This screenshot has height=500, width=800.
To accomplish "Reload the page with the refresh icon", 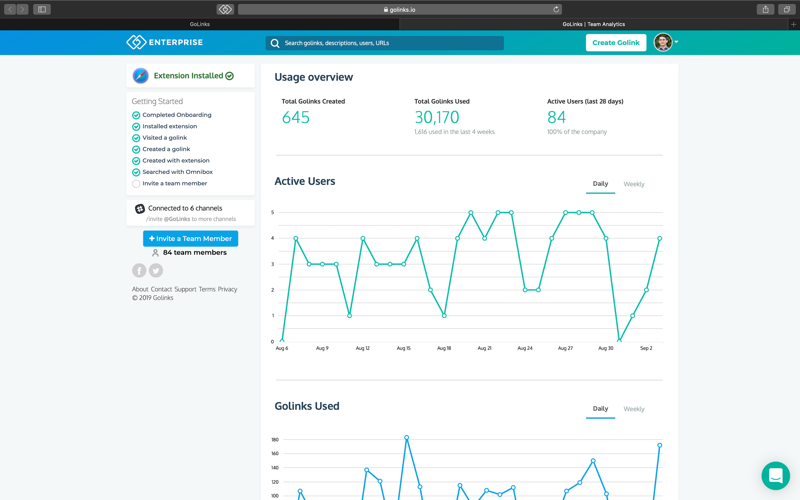I will coord(556,9).
